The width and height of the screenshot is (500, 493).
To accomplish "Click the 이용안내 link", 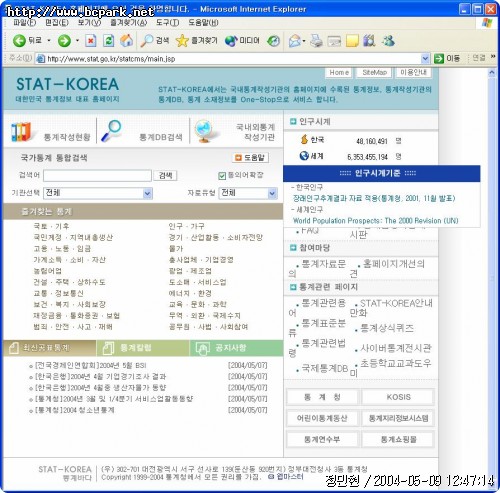I will click(413, 72).
